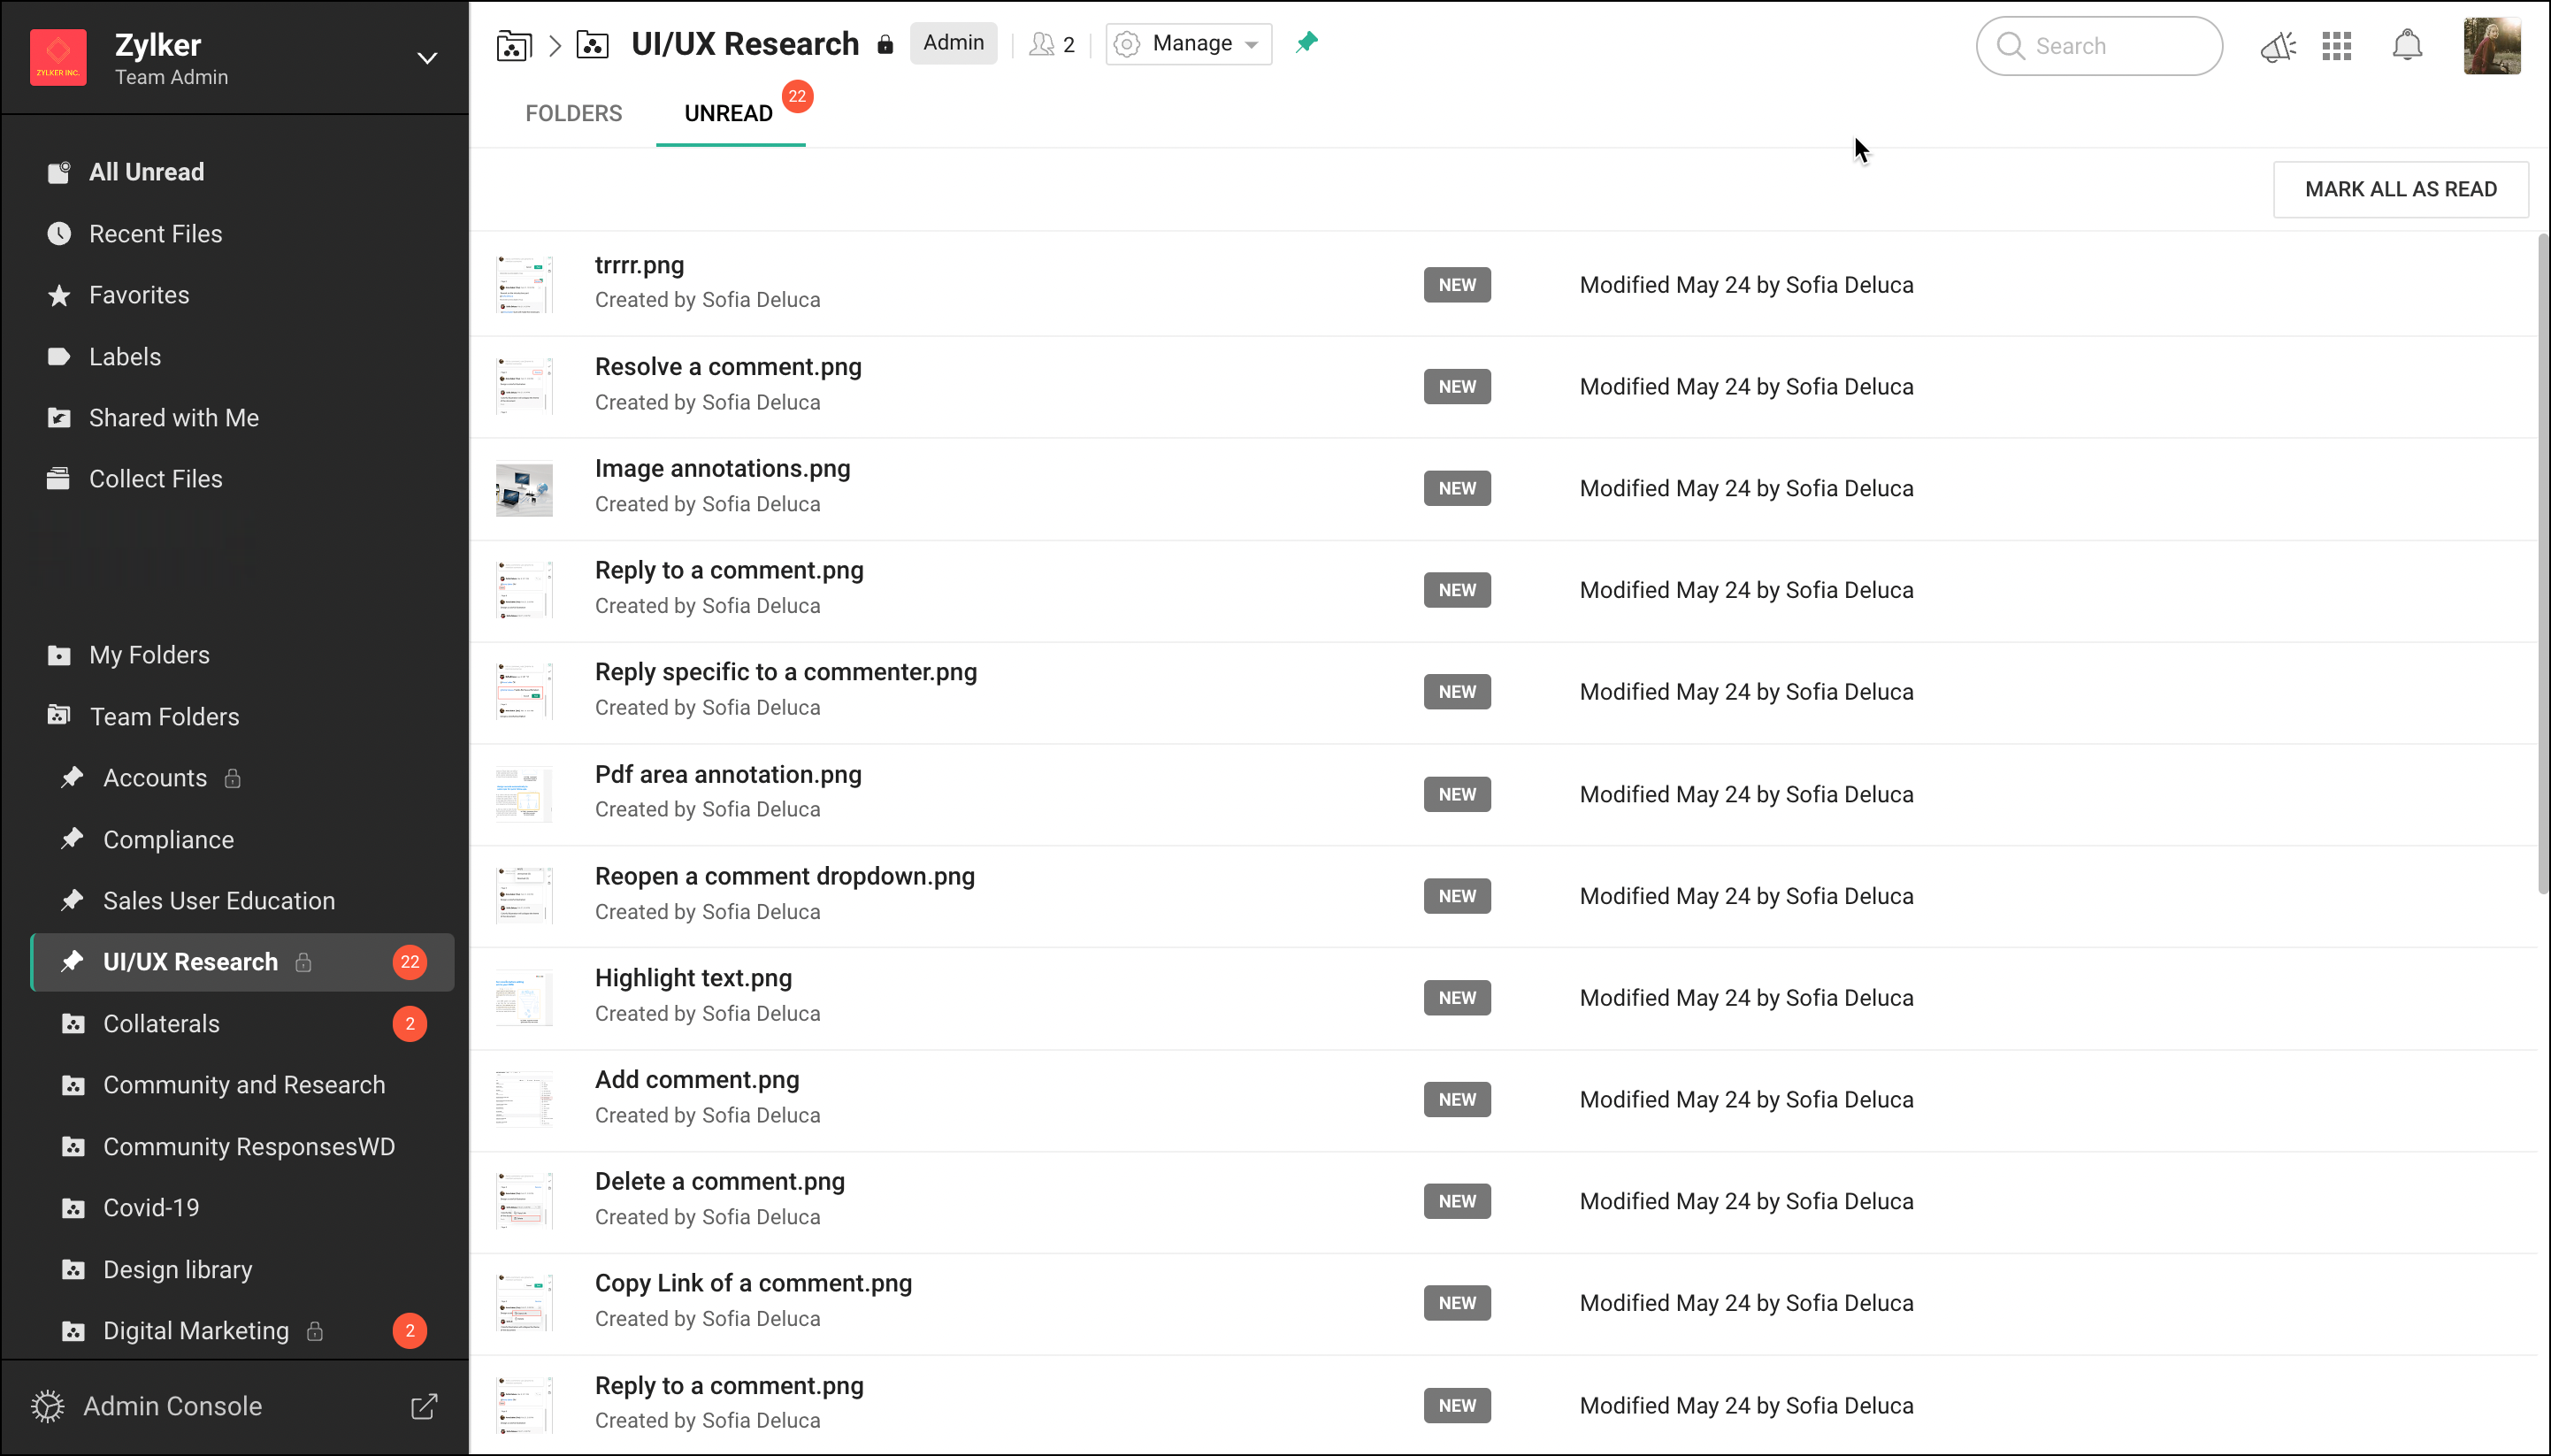2551x1456 pixels.
Task: Click the Team Folders breadcrumb icon
Action: pos(513,45)
